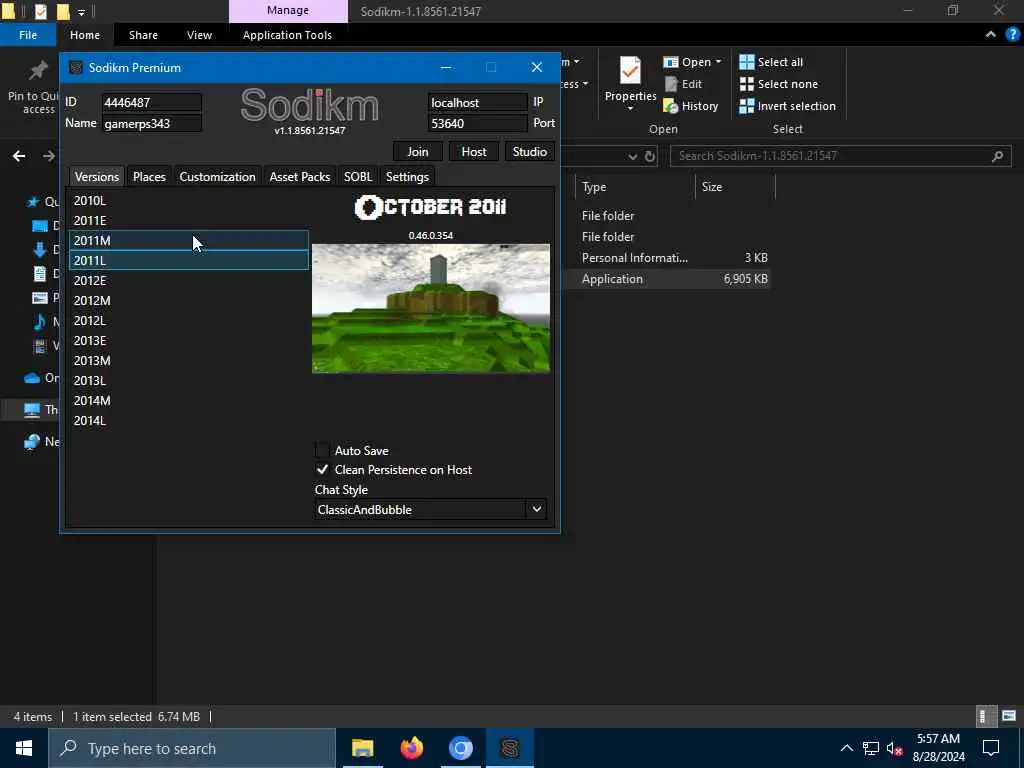The height and width of the screenshot is (768, 1024).
Task: Switch to the Versions tab
Action: (97, 176)
